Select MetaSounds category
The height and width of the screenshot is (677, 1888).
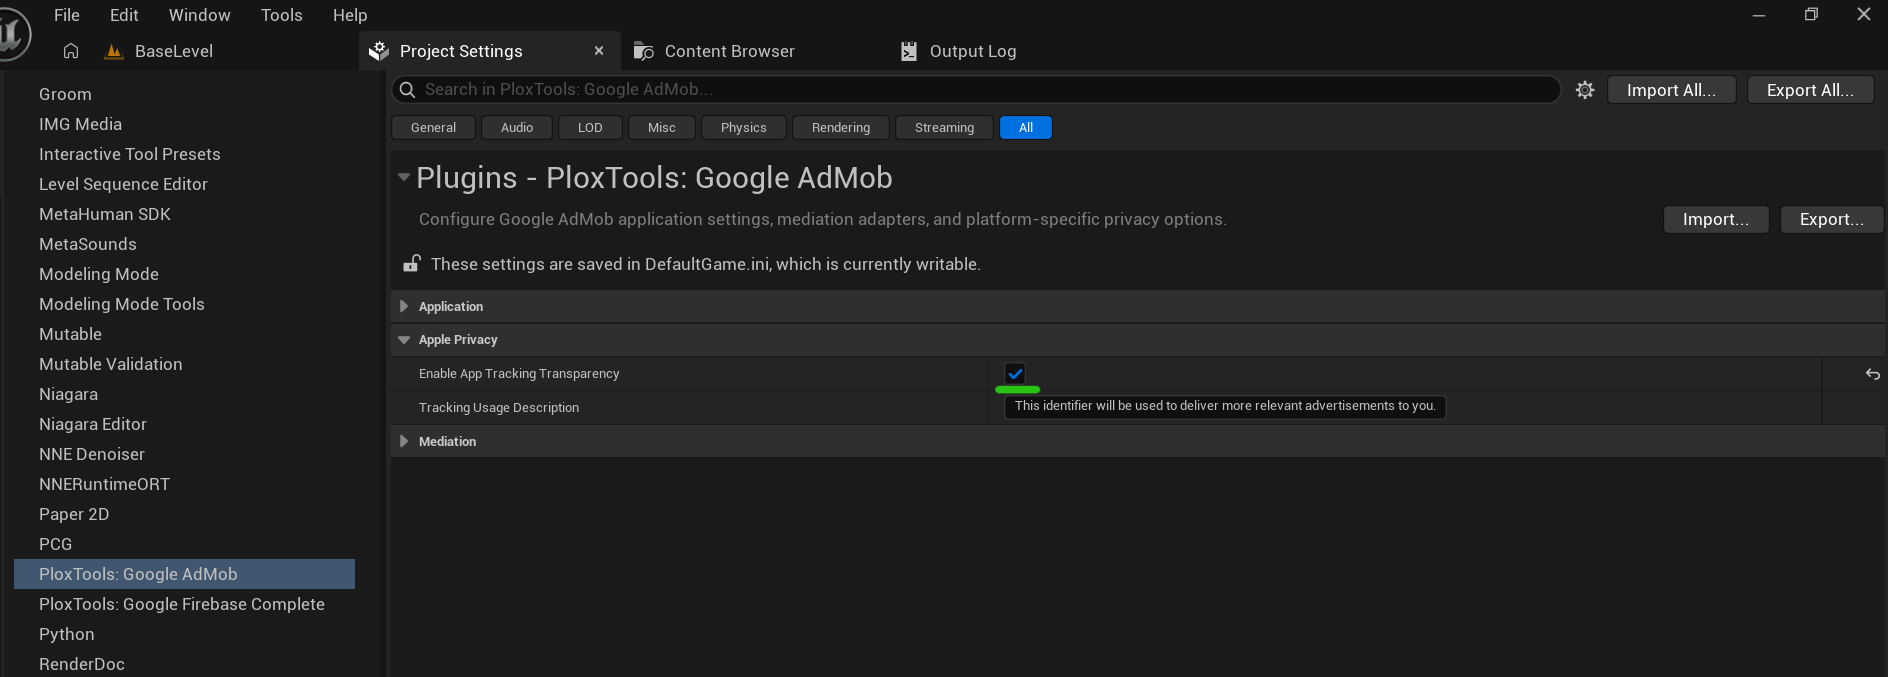point(88,244)
